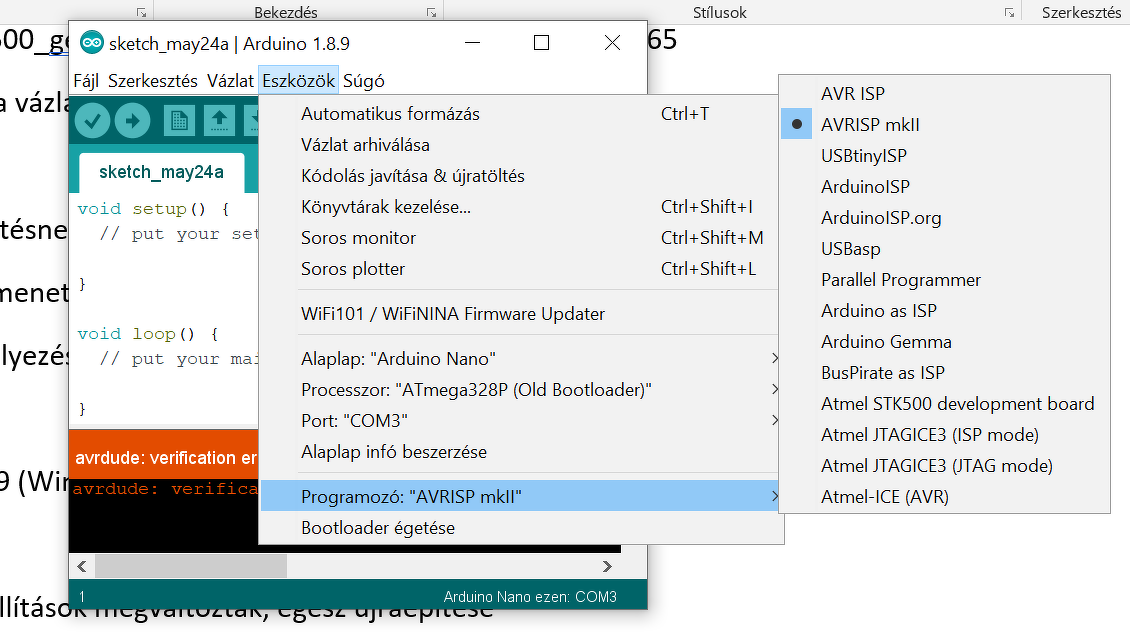Select Alaplap infó beszerzése
The width and height of the screenshot is (1130, 635).
coord(519,452)
